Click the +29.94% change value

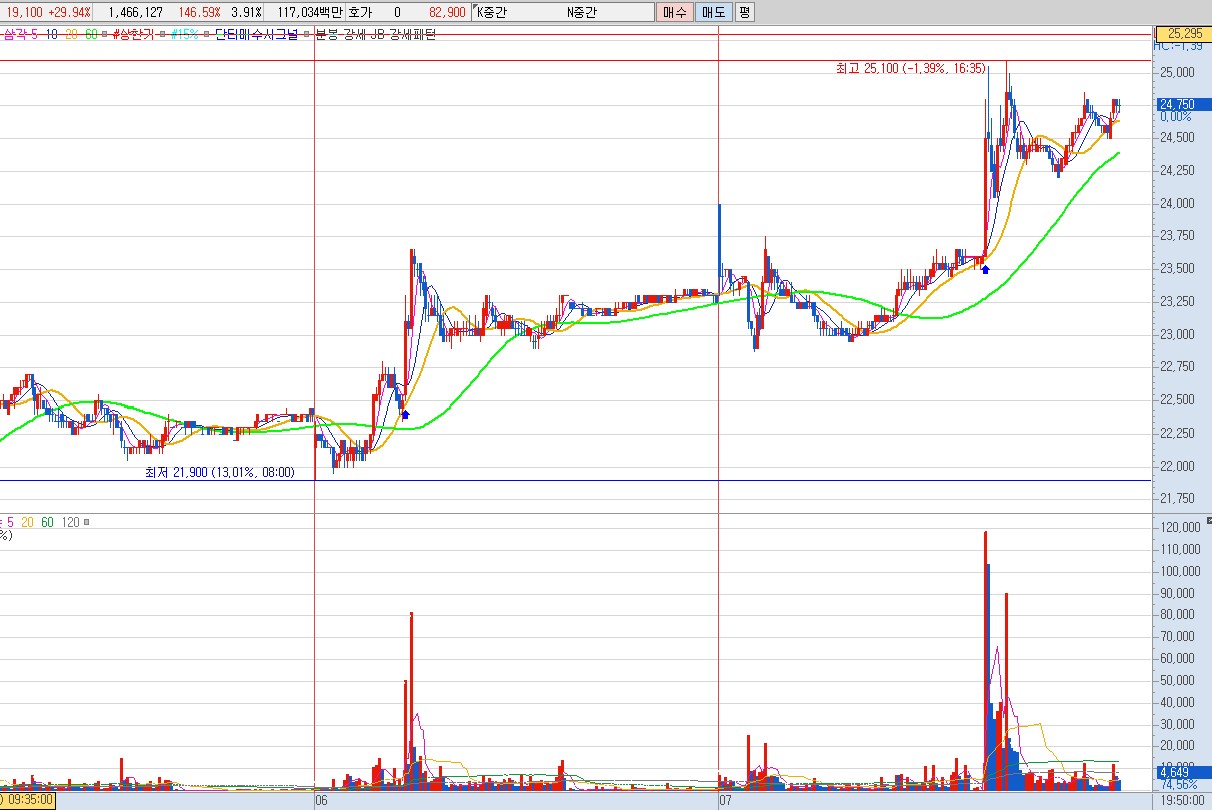(x=69, y=12)
